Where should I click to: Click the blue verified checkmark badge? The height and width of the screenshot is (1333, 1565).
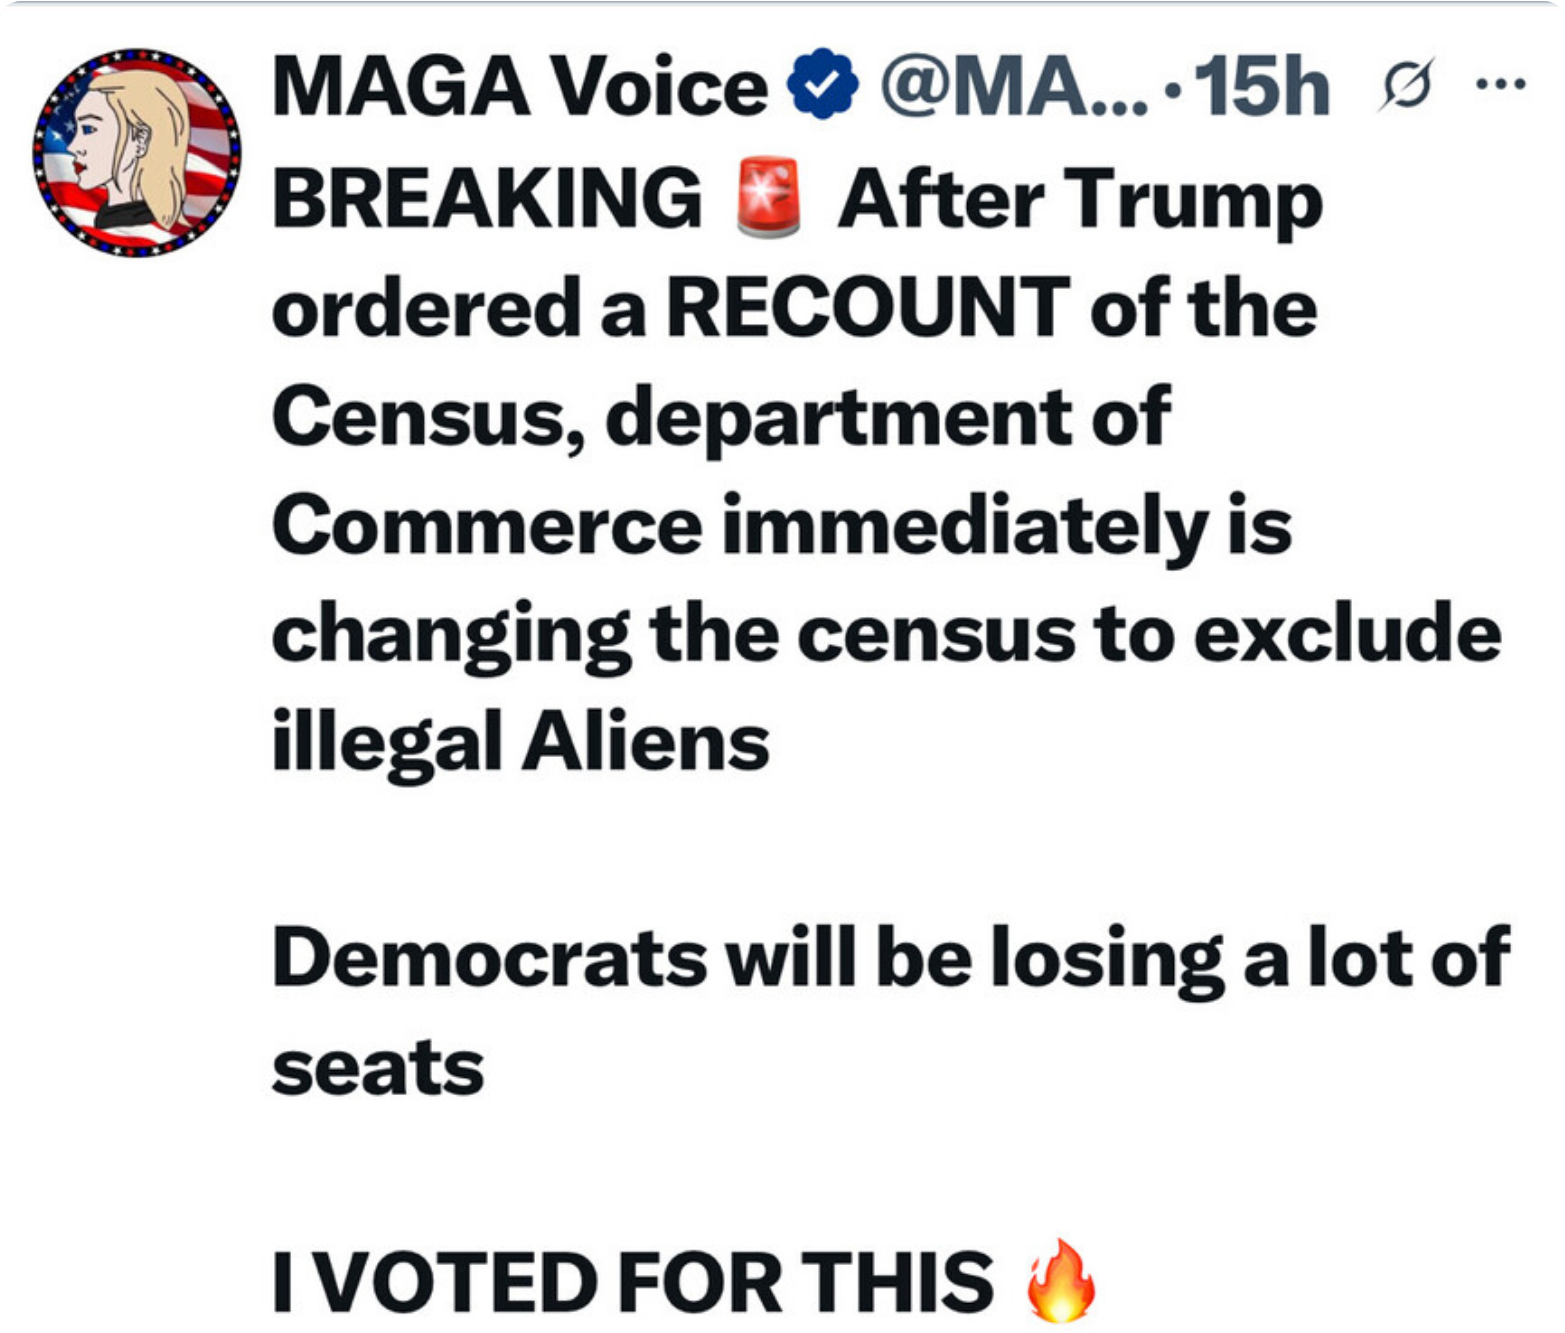pos(822,85)
